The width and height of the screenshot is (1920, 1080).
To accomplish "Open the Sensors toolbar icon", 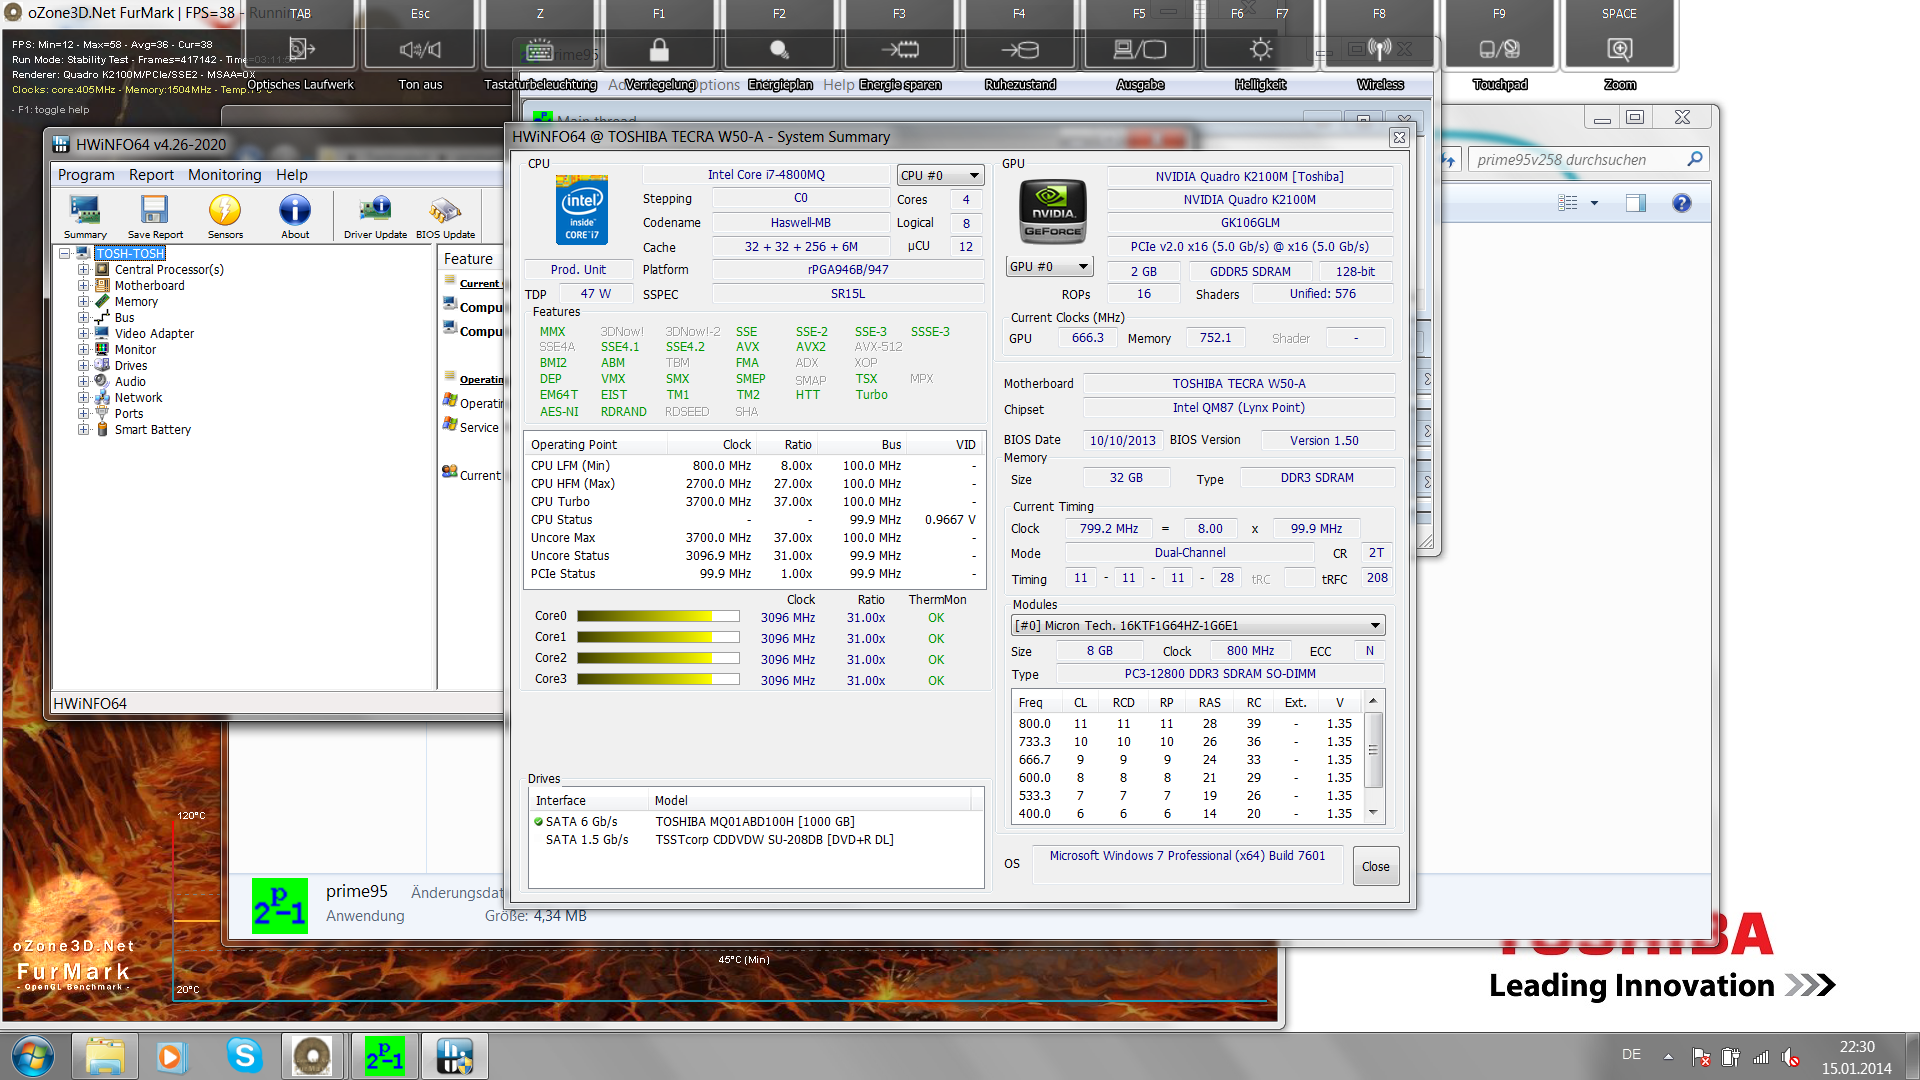I will [225, 216].
